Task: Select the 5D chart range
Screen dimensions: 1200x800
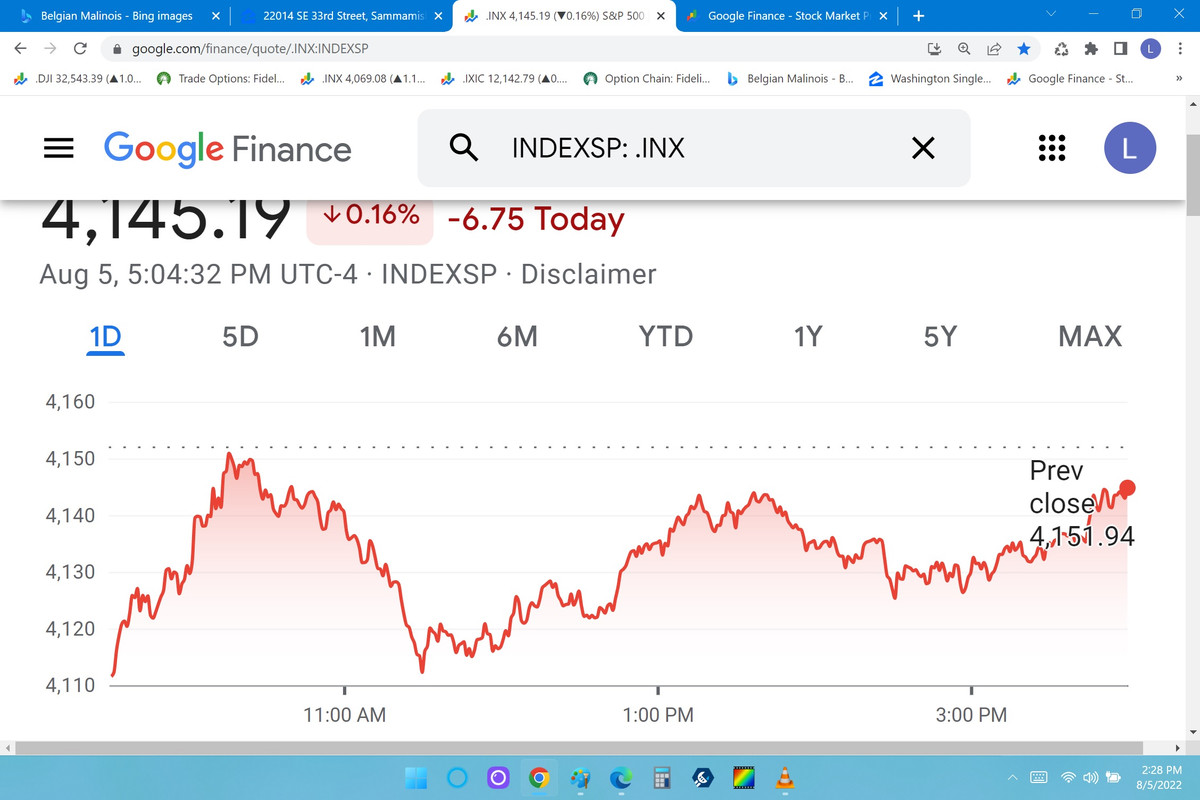Action: tap(241, 337)
